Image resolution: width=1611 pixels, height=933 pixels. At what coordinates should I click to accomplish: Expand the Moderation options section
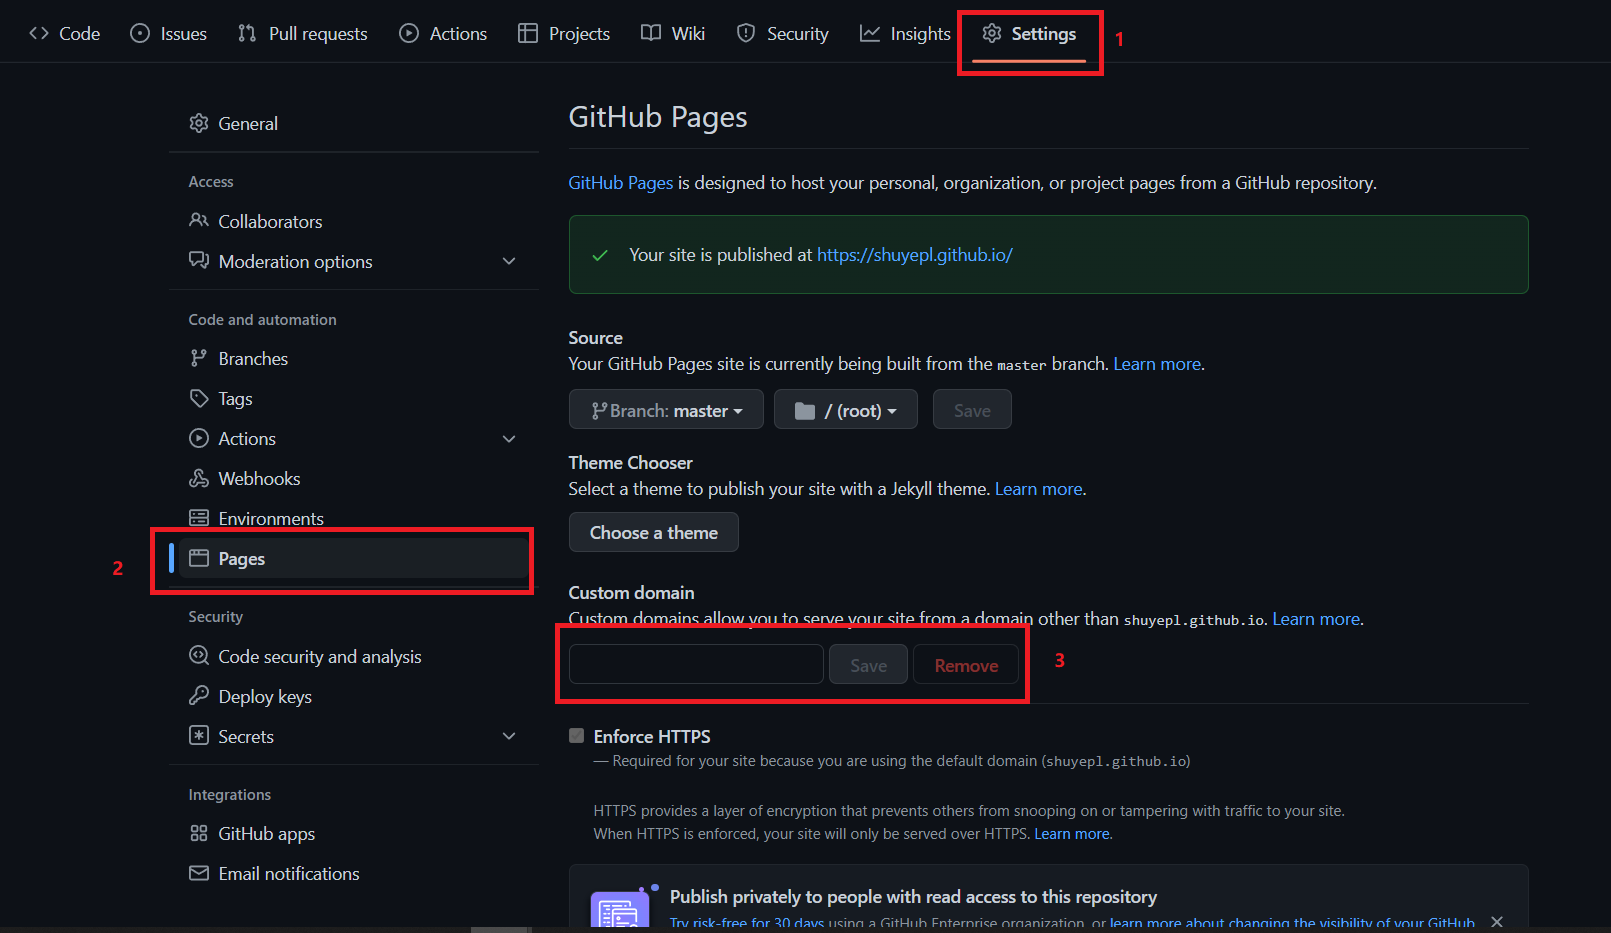509,261
